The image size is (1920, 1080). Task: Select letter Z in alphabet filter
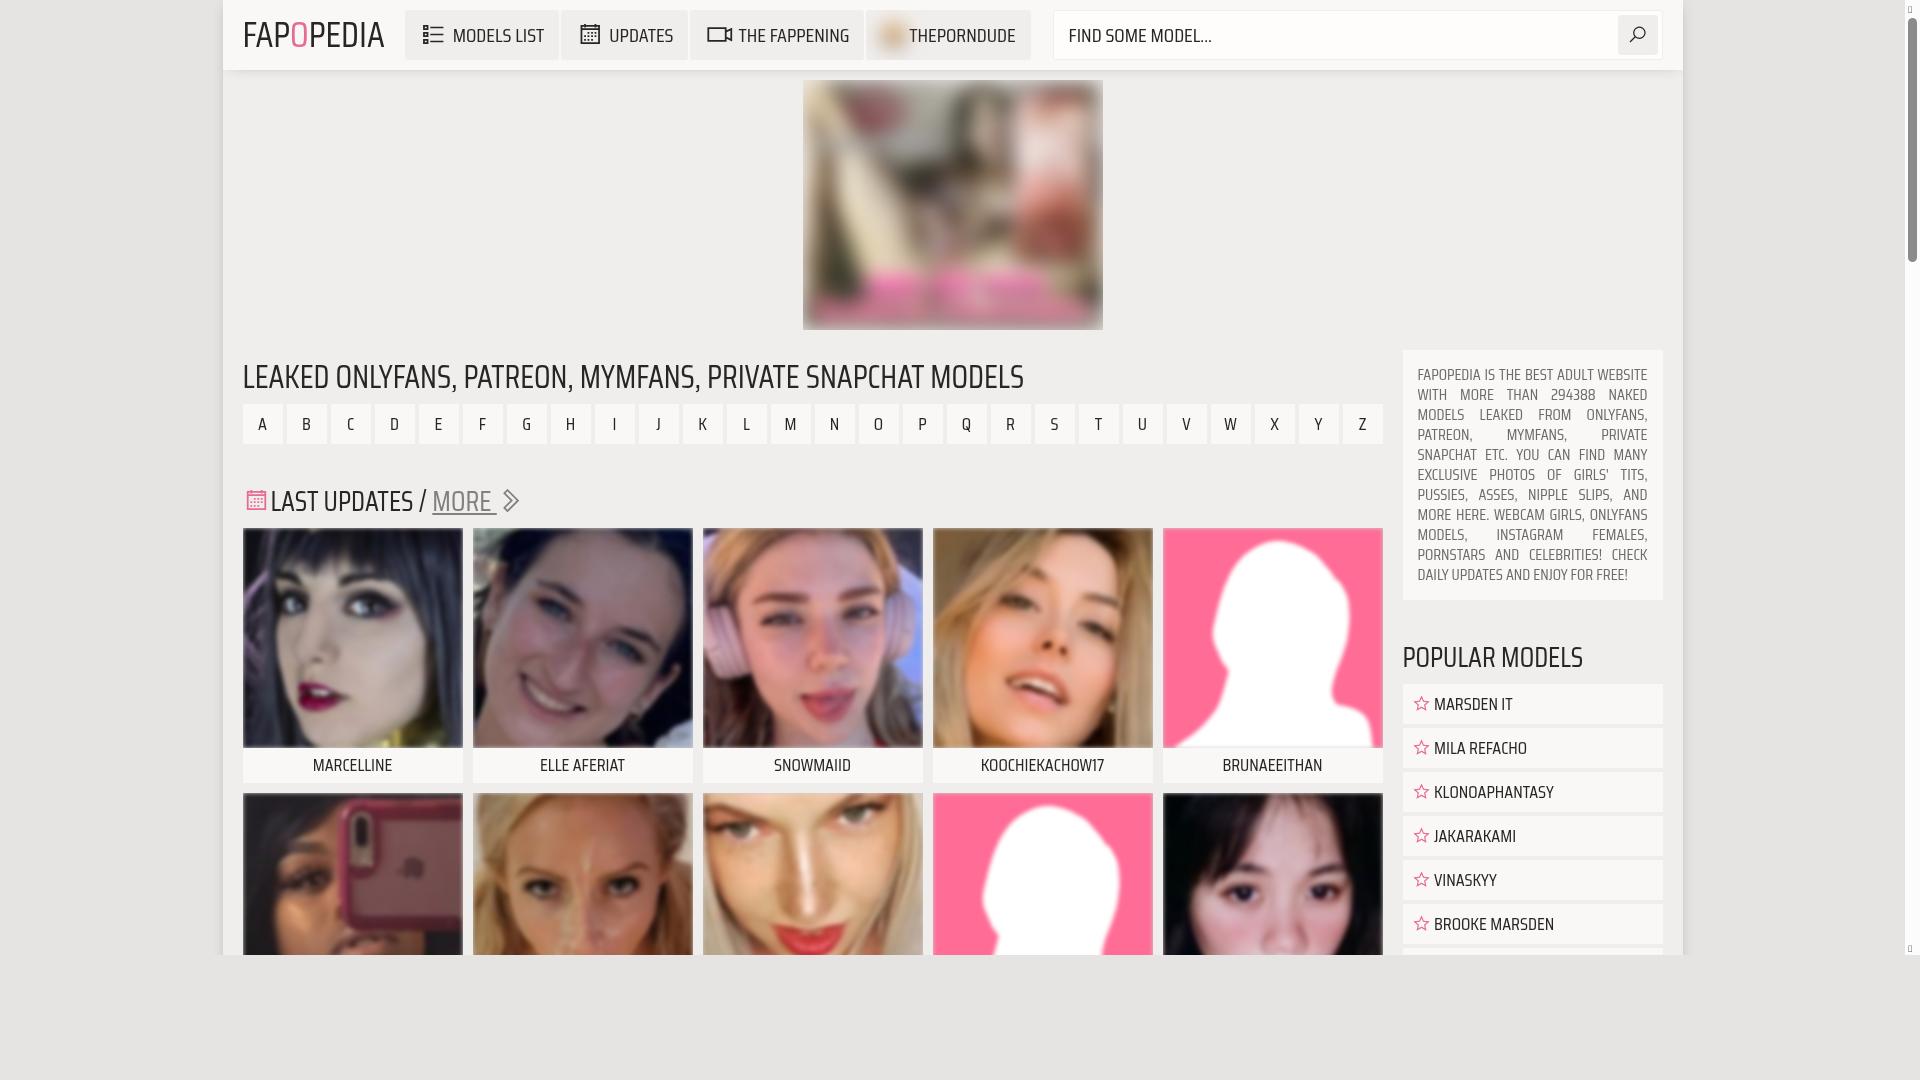1362,424
